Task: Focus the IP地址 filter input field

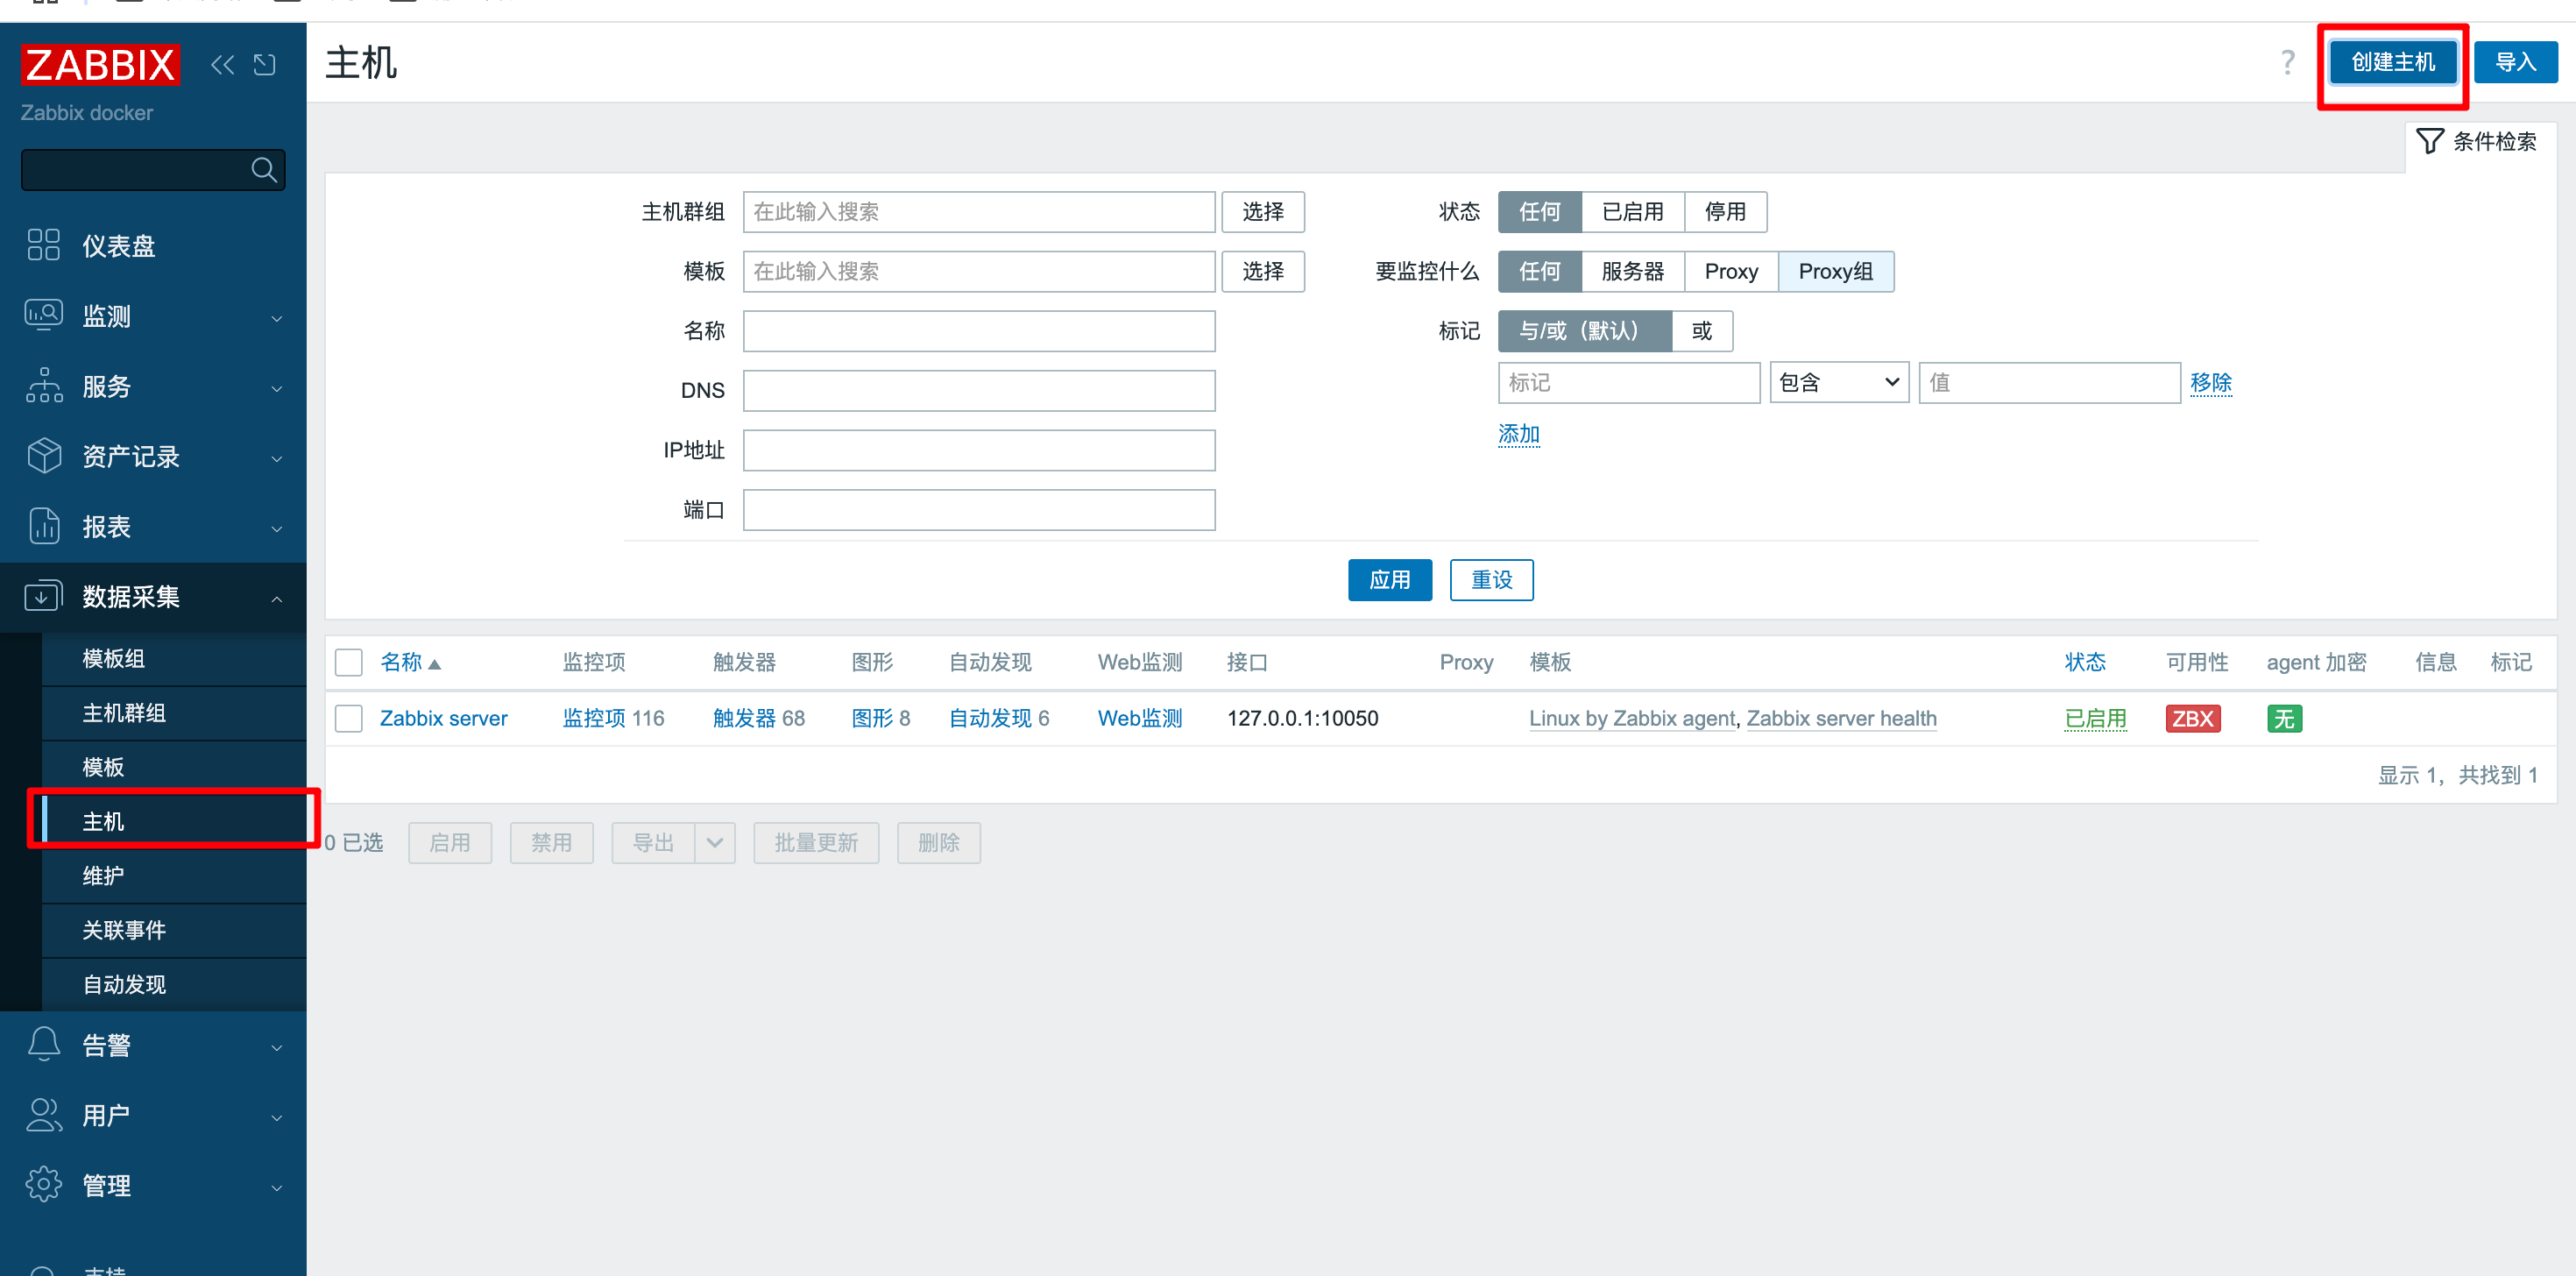Action: pyautogui.click(x=978, y=450)
